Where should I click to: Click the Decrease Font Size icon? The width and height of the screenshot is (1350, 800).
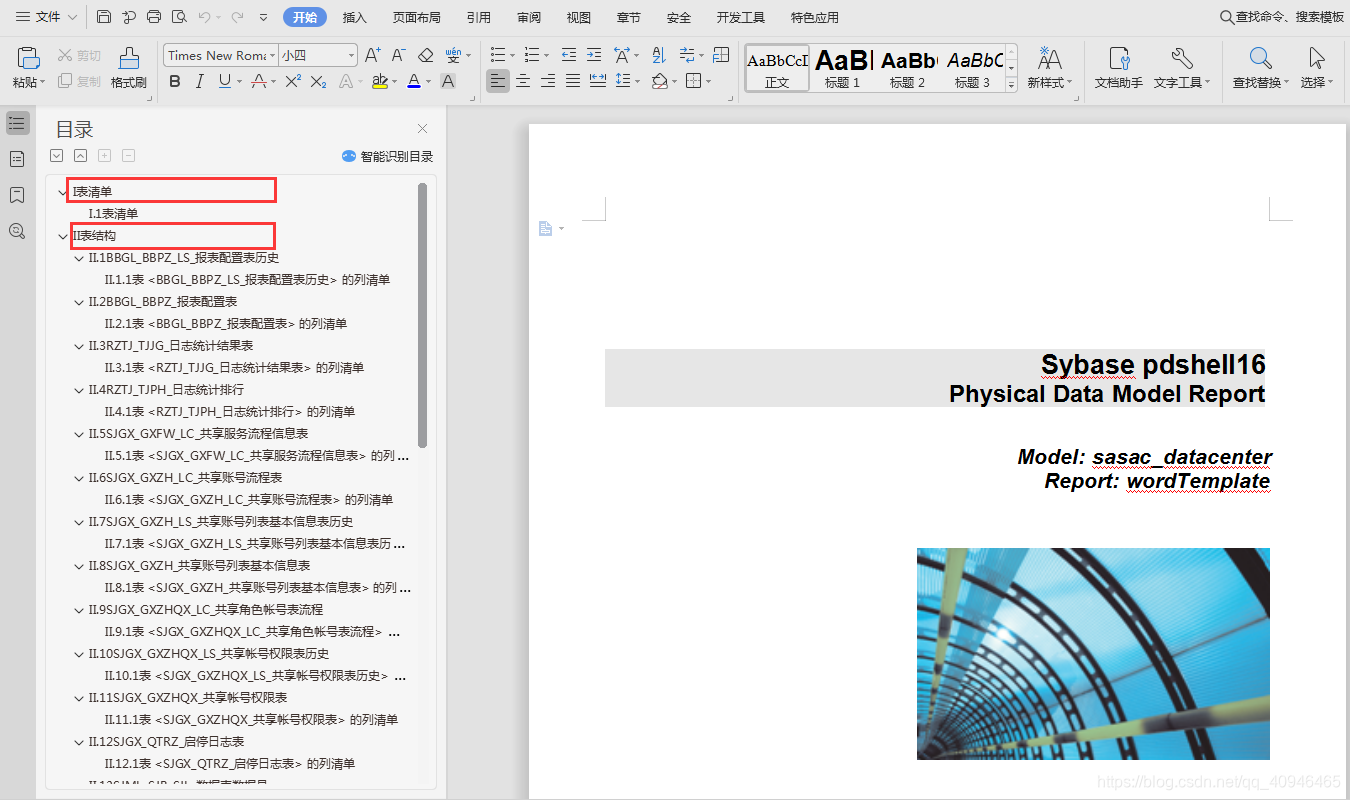398,55
